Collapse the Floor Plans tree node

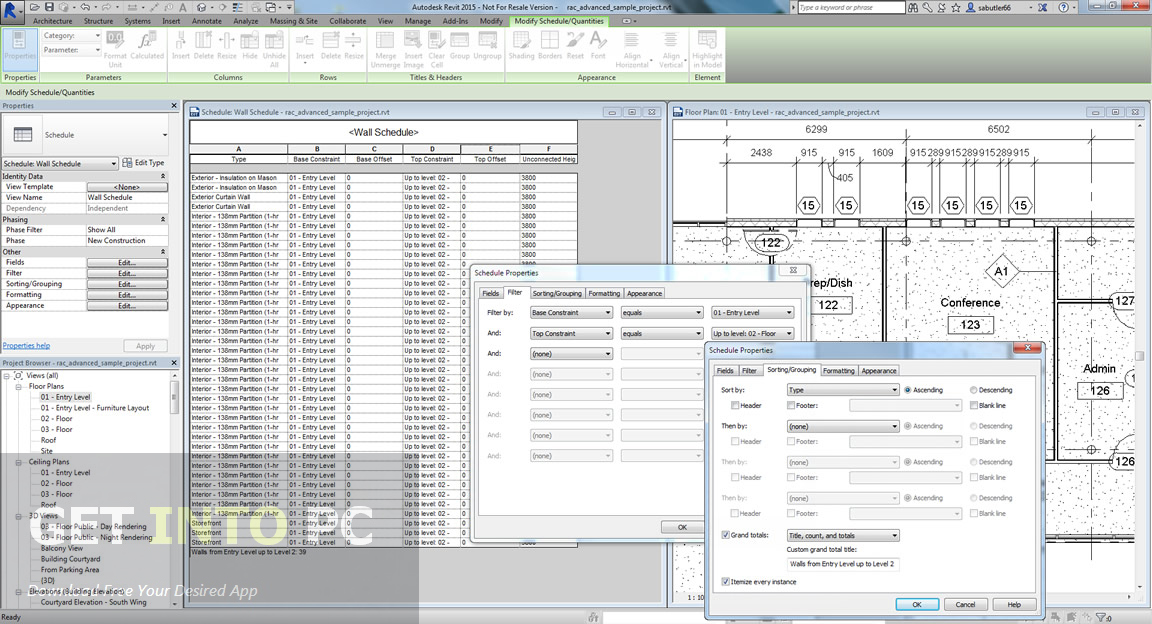[x=18, y=387]
